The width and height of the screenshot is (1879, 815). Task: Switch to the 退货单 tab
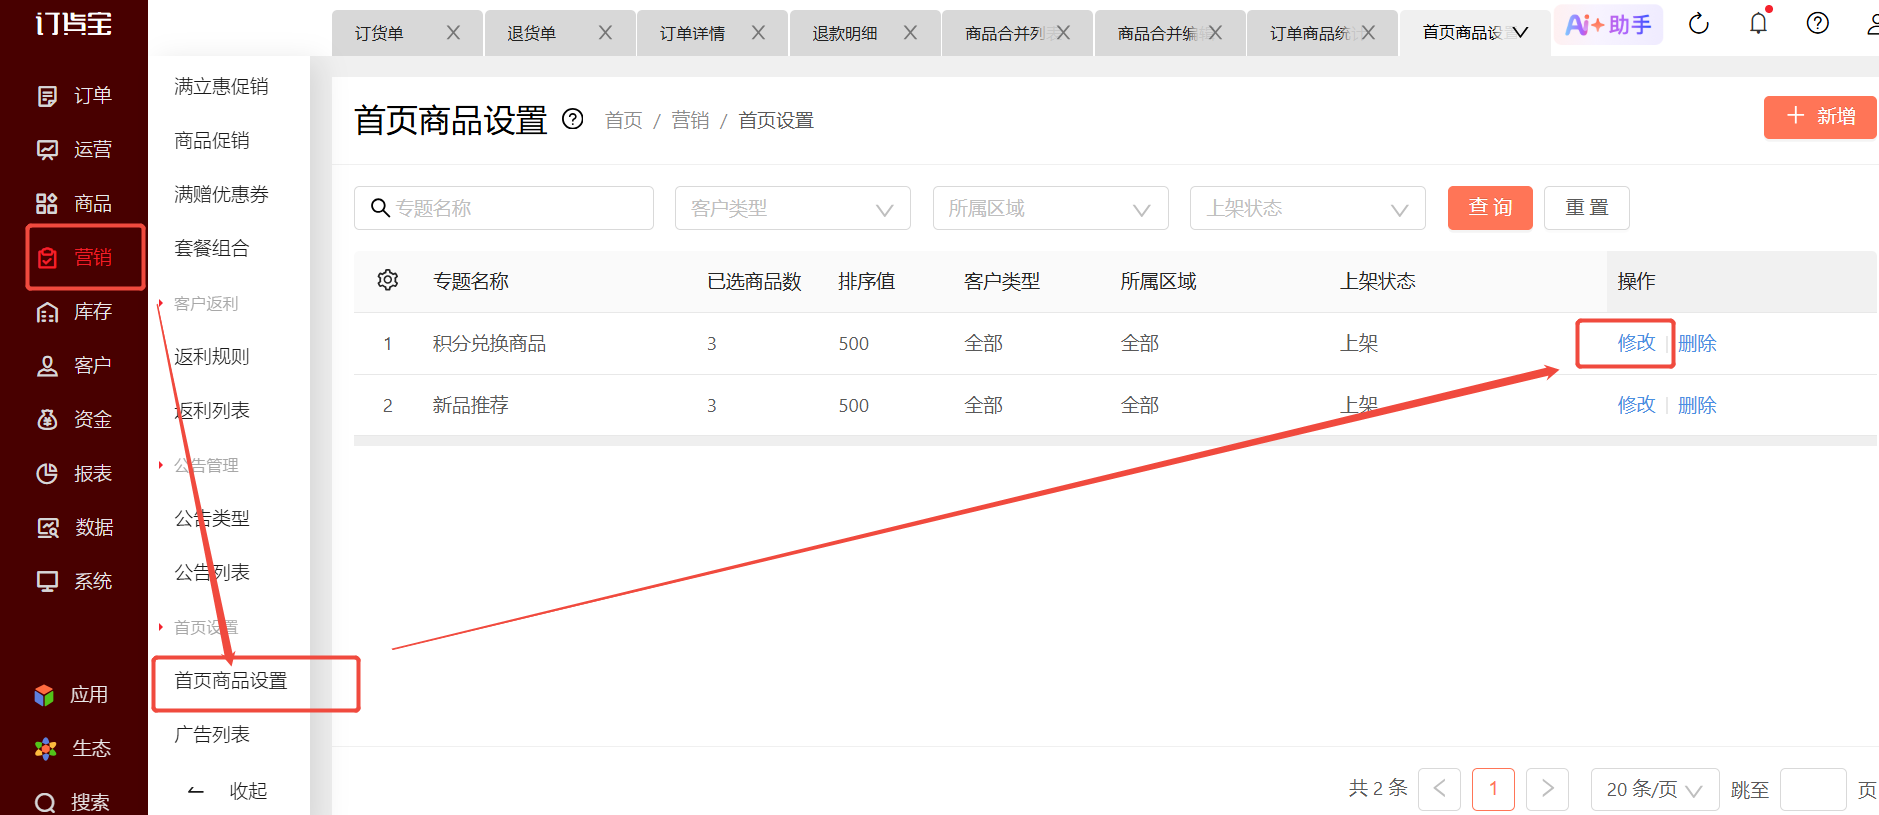(532, 33)
